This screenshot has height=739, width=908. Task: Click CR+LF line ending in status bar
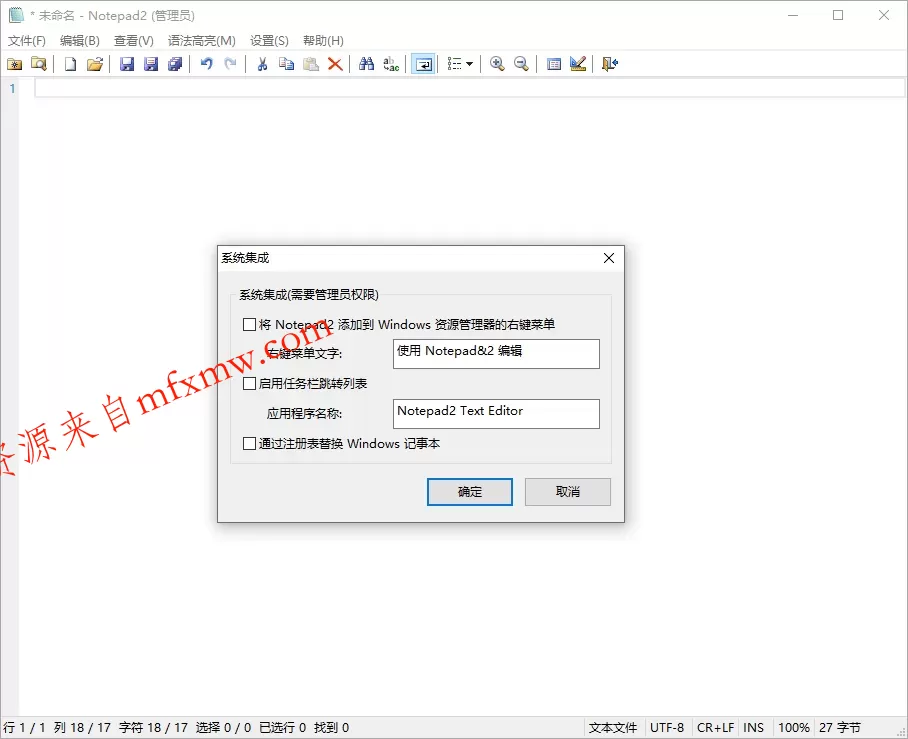(x=715, y=728)
